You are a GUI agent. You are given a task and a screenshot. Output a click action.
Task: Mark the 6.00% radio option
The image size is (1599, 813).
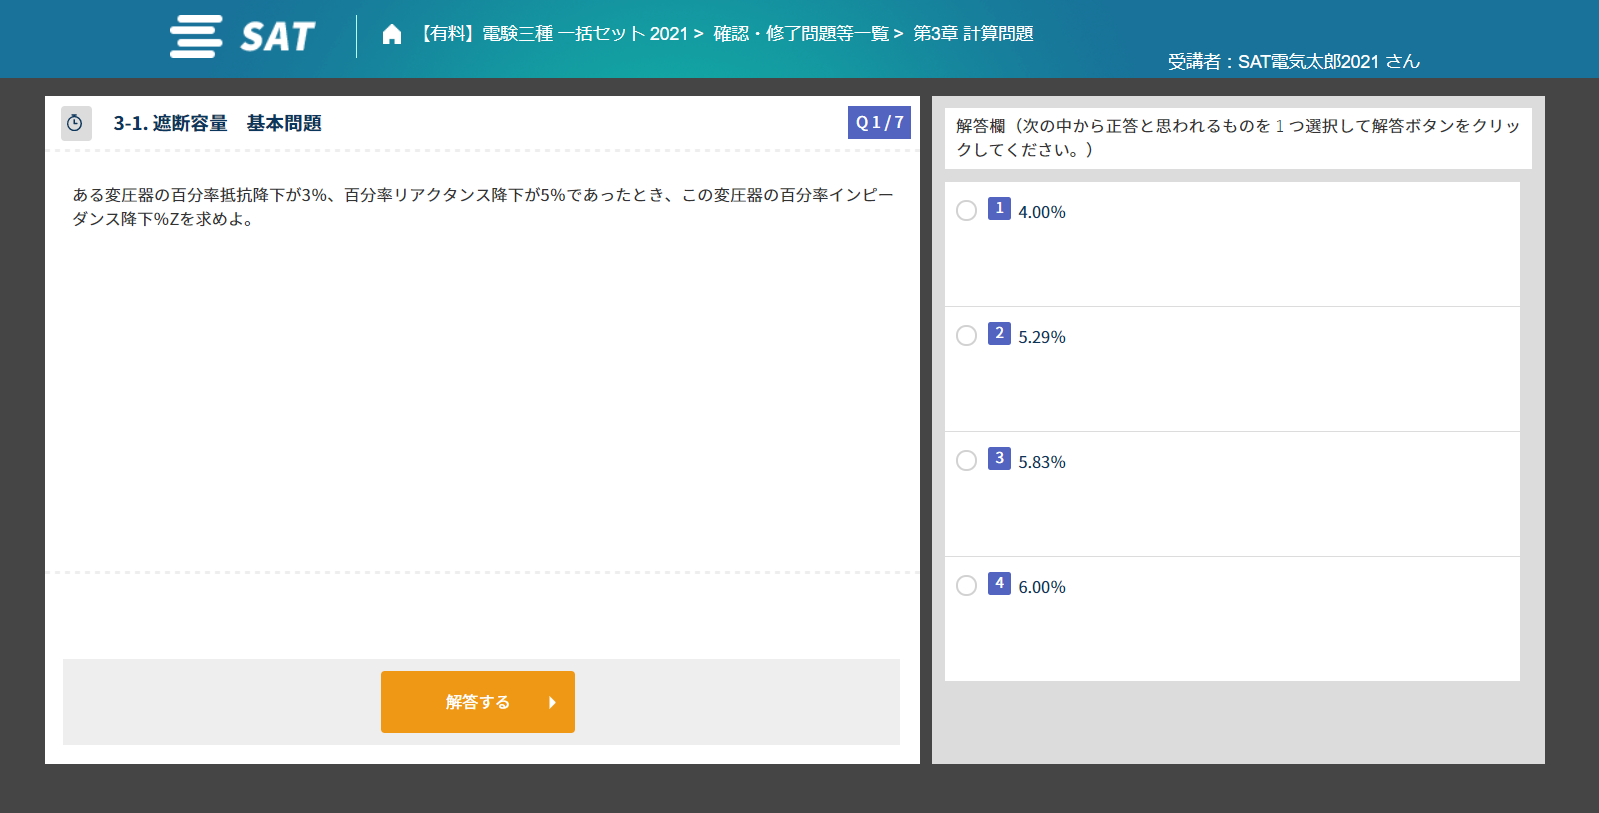pos(966,586)
